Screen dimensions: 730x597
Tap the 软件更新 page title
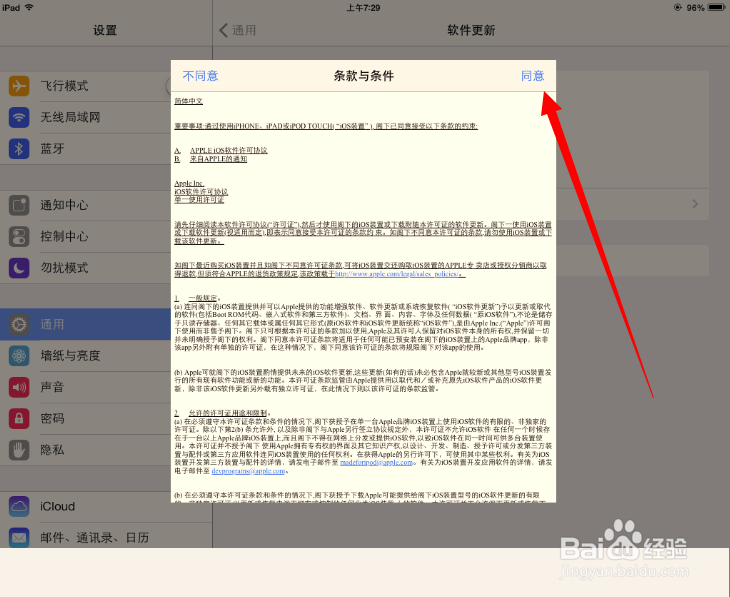click(471, 30)
